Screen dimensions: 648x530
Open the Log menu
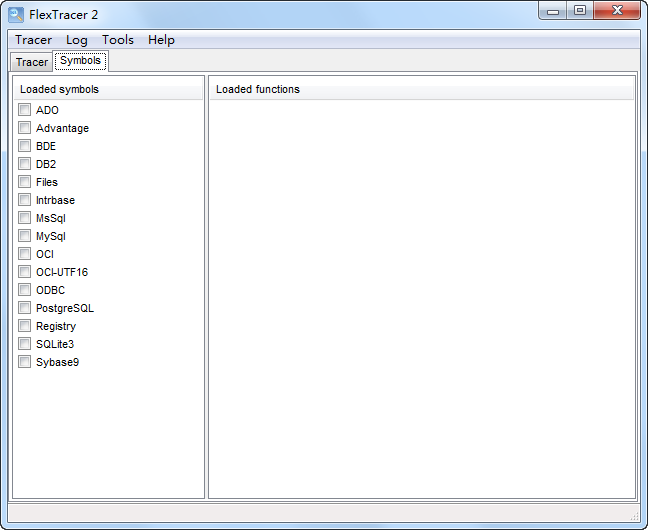[77, 40]
